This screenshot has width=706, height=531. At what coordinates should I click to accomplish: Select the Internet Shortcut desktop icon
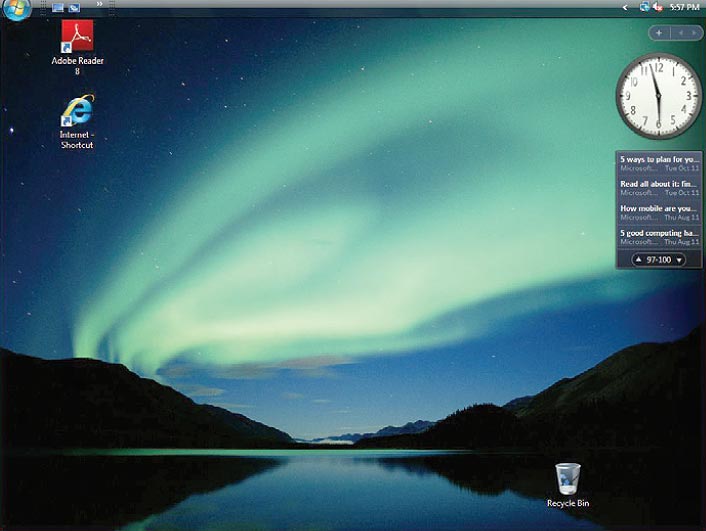[x=77, y=122]
